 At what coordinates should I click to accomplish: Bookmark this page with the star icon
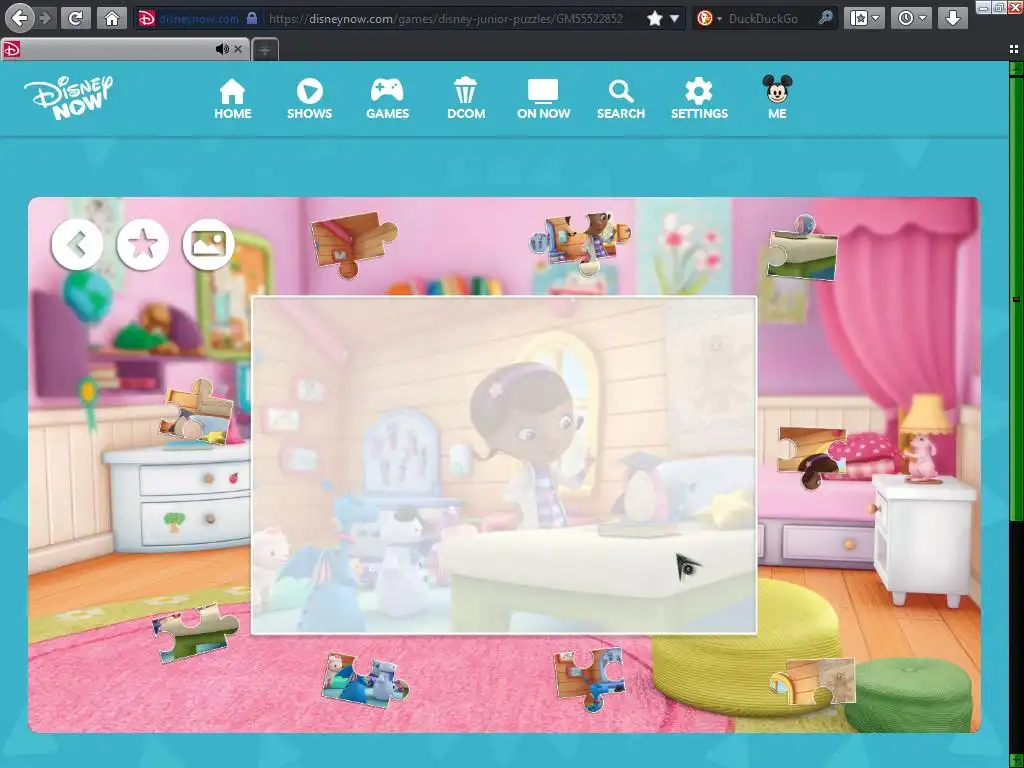coord(654,18)
